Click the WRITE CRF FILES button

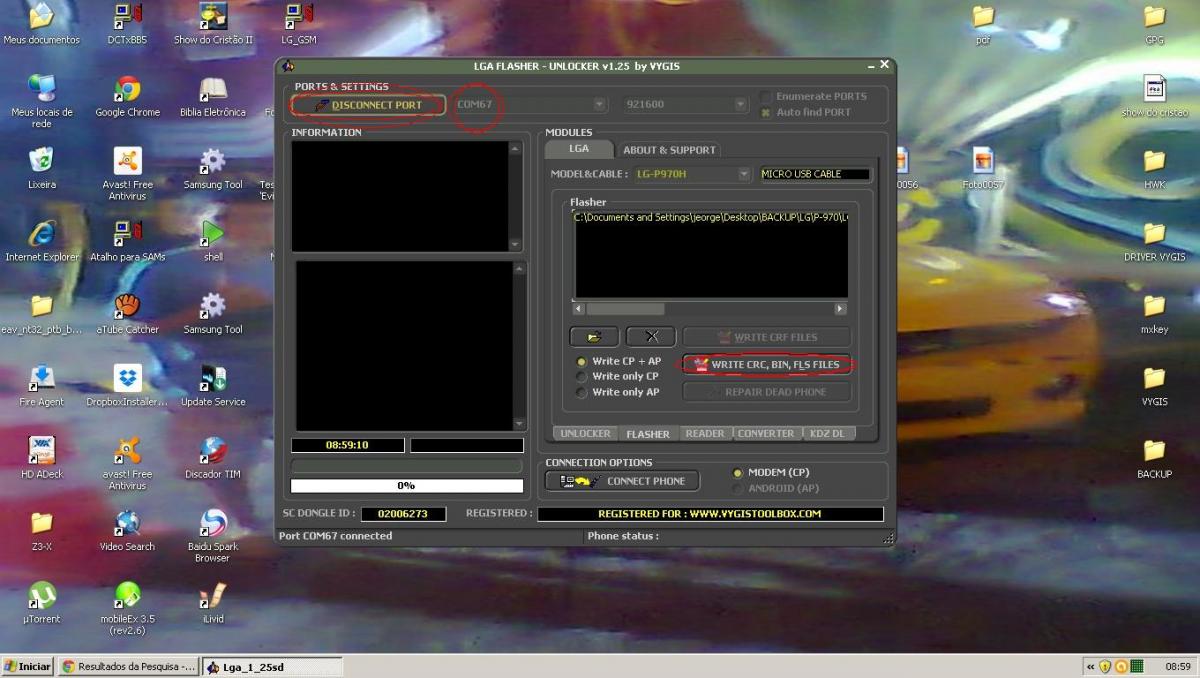pos(767,337)
